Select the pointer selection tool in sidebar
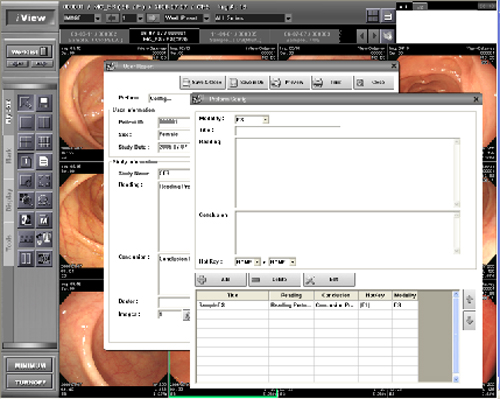Image resolution: width=500 pixels, height=399 pixels. 26,103
